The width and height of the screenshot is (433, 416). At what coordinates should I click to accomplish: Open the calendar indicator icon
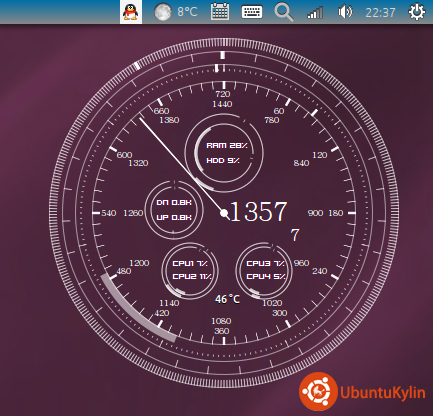click(x=220, y=12)
